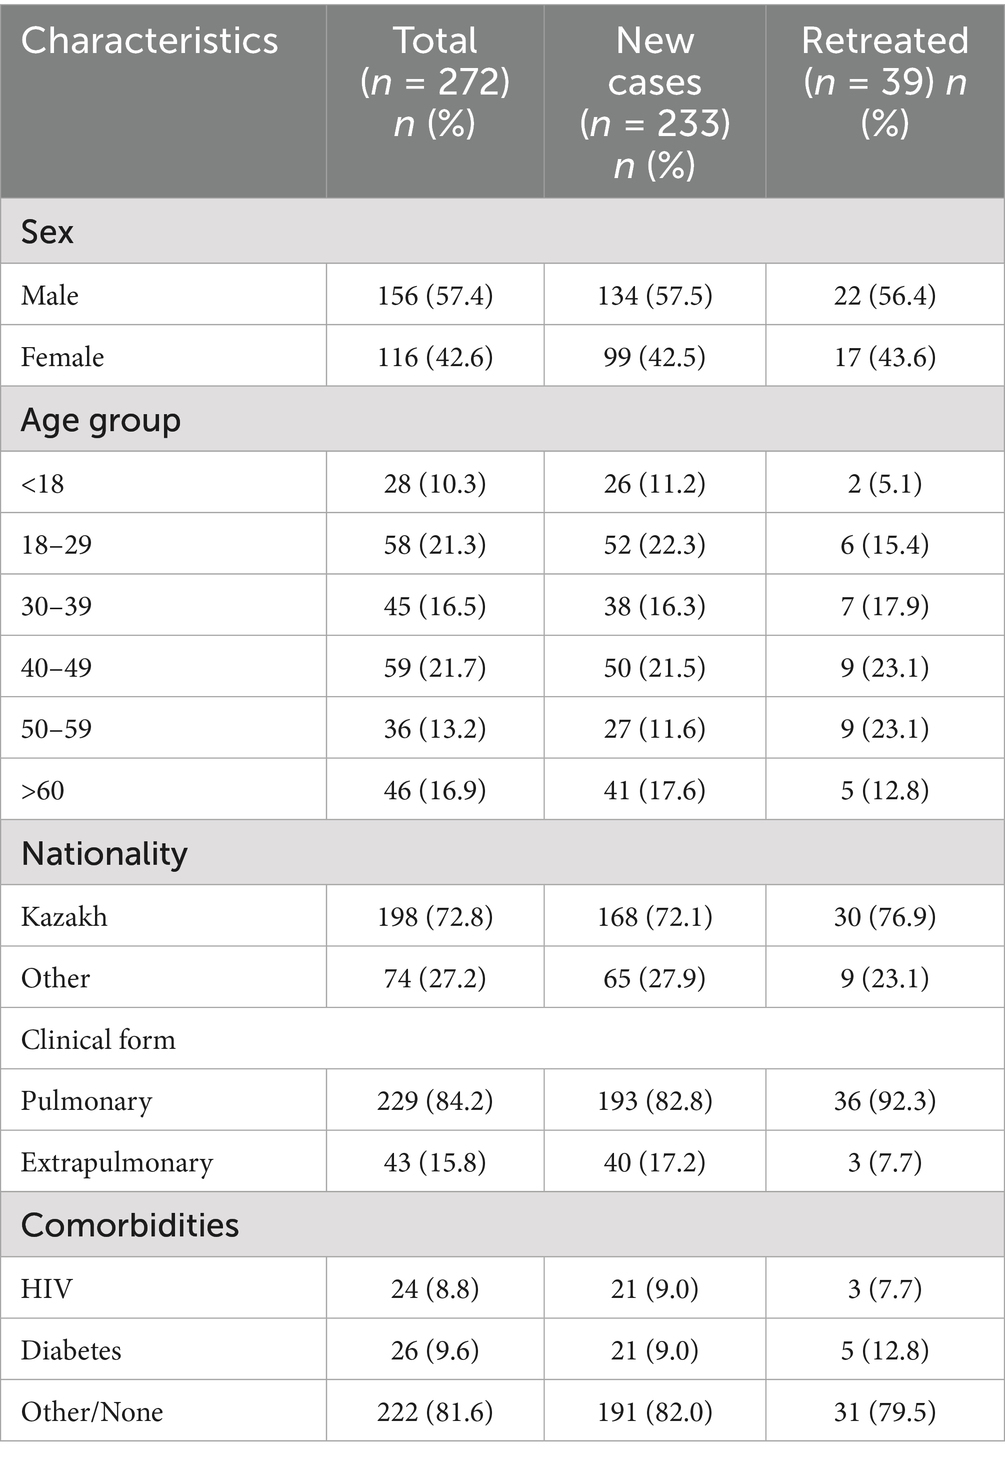Click the Other/None total cell 222 (81.6)

coord(435,1411)
